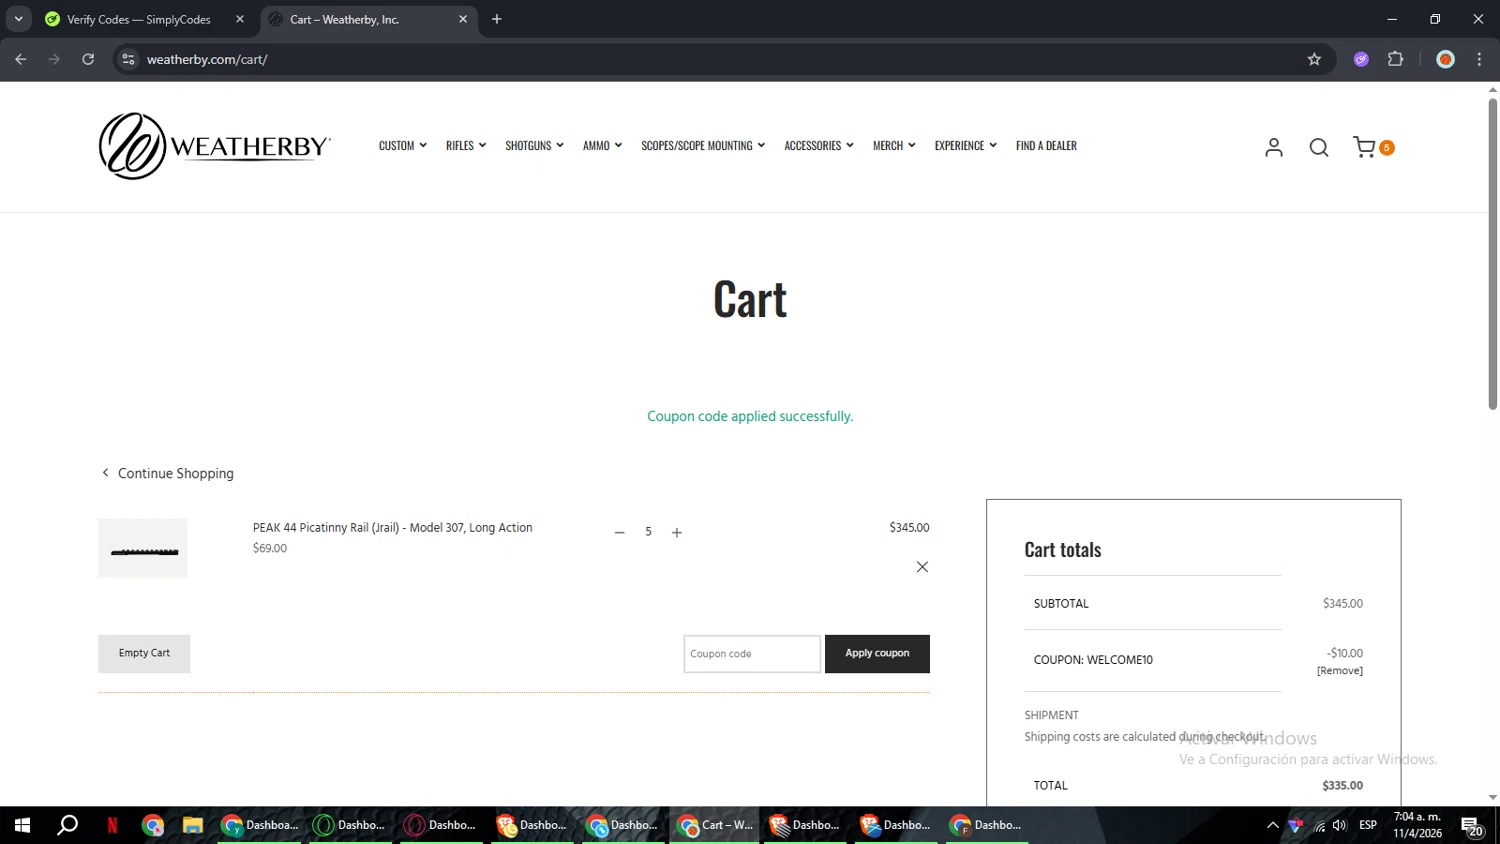Viewport: 1500px width, 844px height.
Task: Focus the Coupon code input field
Action: [x=752, y=654]
